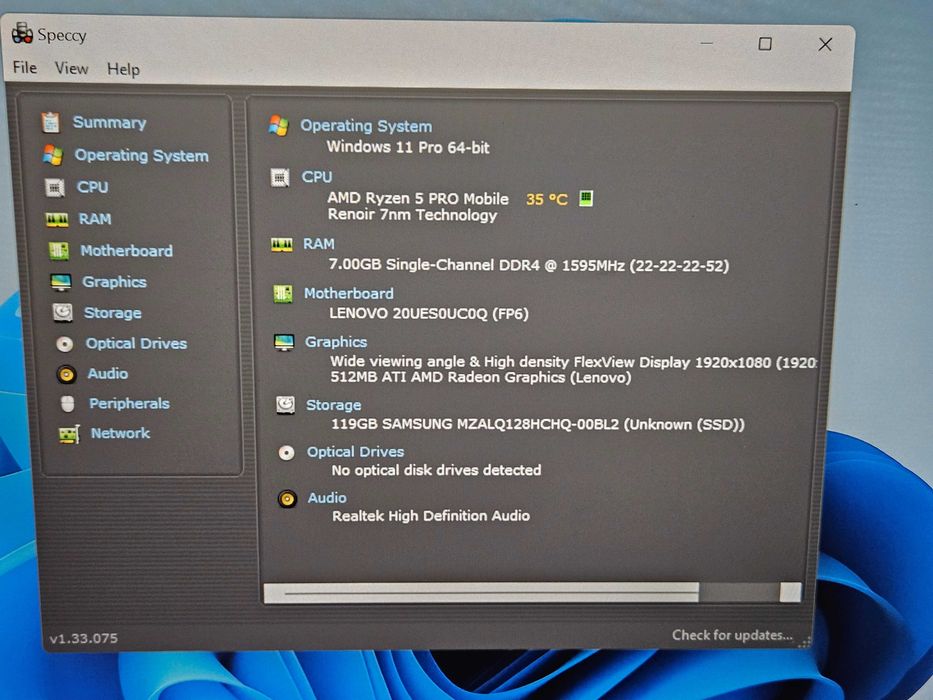Image resolution: width=933 pixels, height=700 pixels.
Task: Click 'No optical disk drives detected' text
Action: (437, 470)
